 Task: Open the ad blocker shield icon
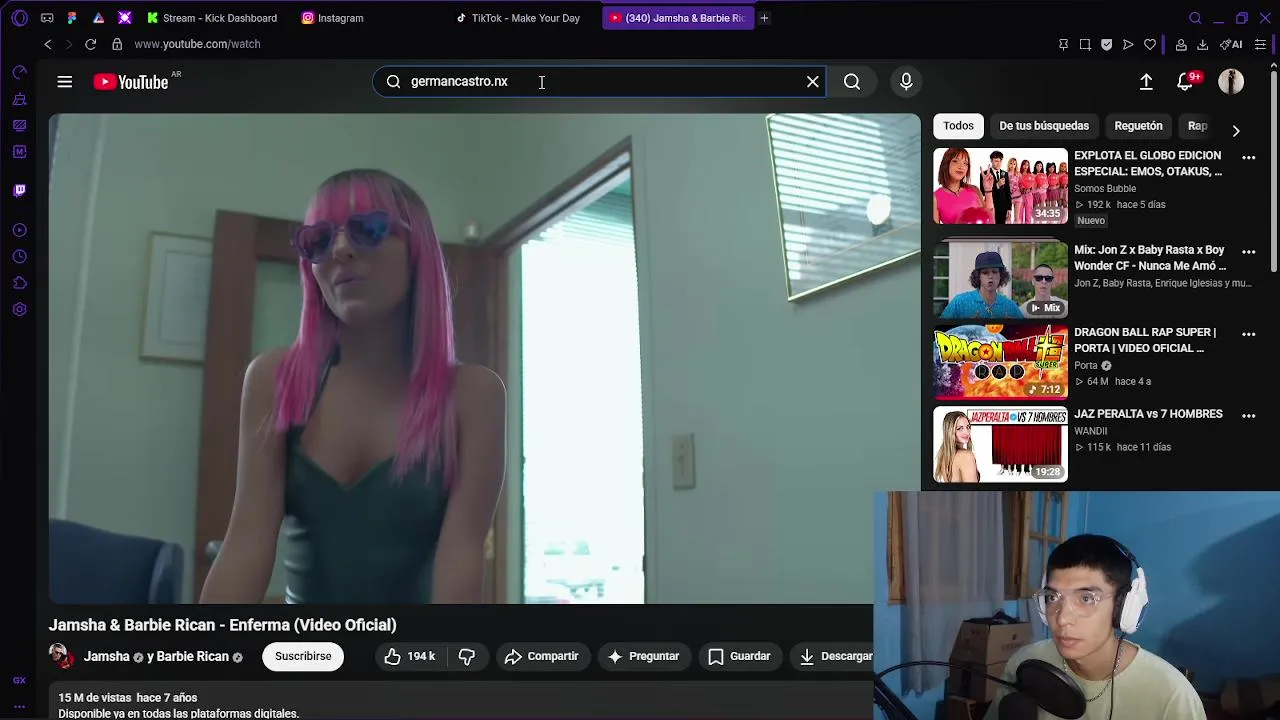(1106, 44)
